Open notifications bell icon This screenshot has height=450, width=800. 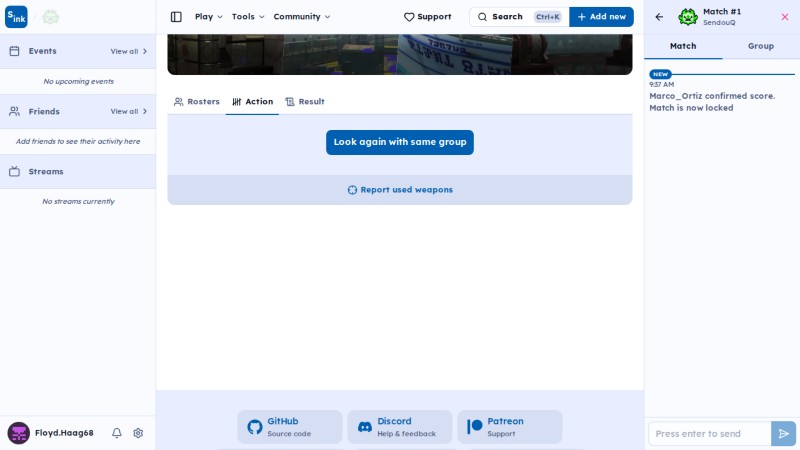coord(117,433)
